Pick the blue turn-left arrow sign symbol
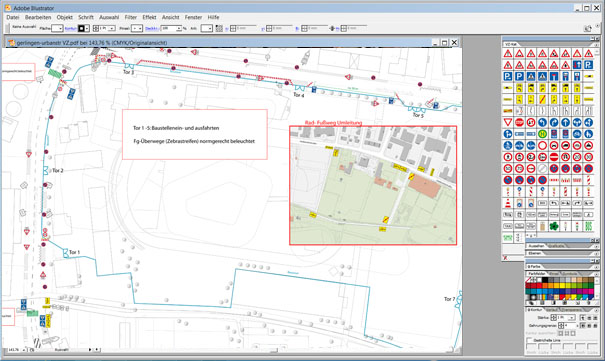This screenshot has width=605, height=361. click(x=542, y=123)
